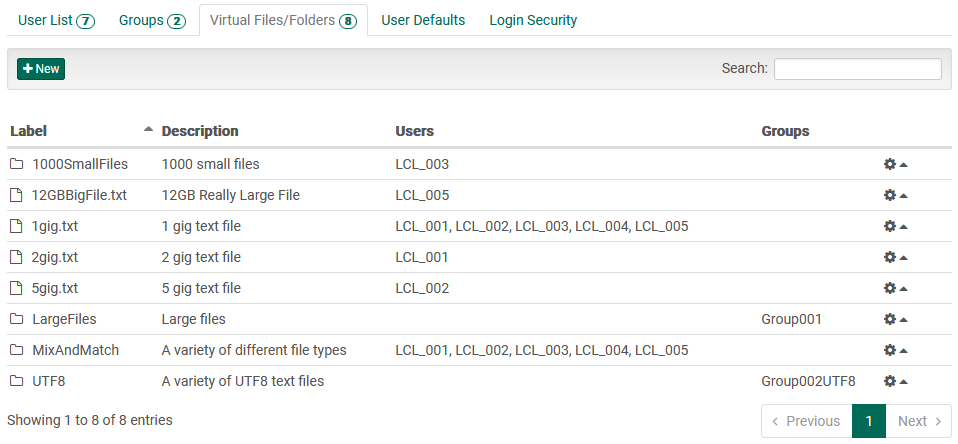Click the file icon next to 1gig.txt

pyautogui.click(x=16, y=226)
